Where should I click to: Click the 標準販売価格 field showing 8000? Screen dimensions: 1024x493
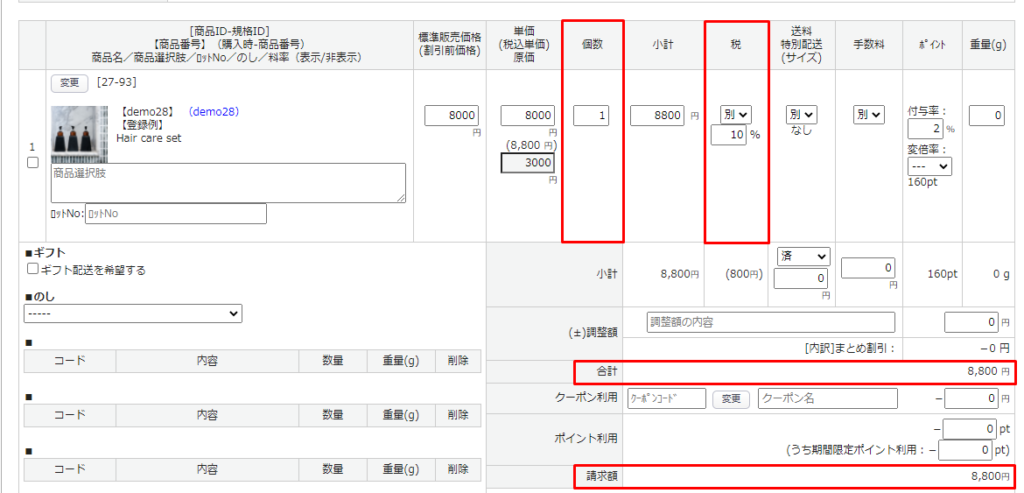tap(452, 116)
